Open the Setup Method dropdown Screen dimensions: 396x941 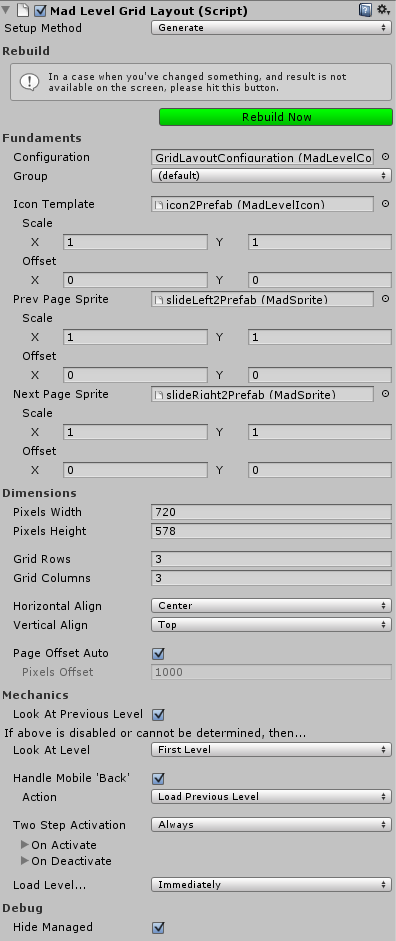tap(271, 28)
